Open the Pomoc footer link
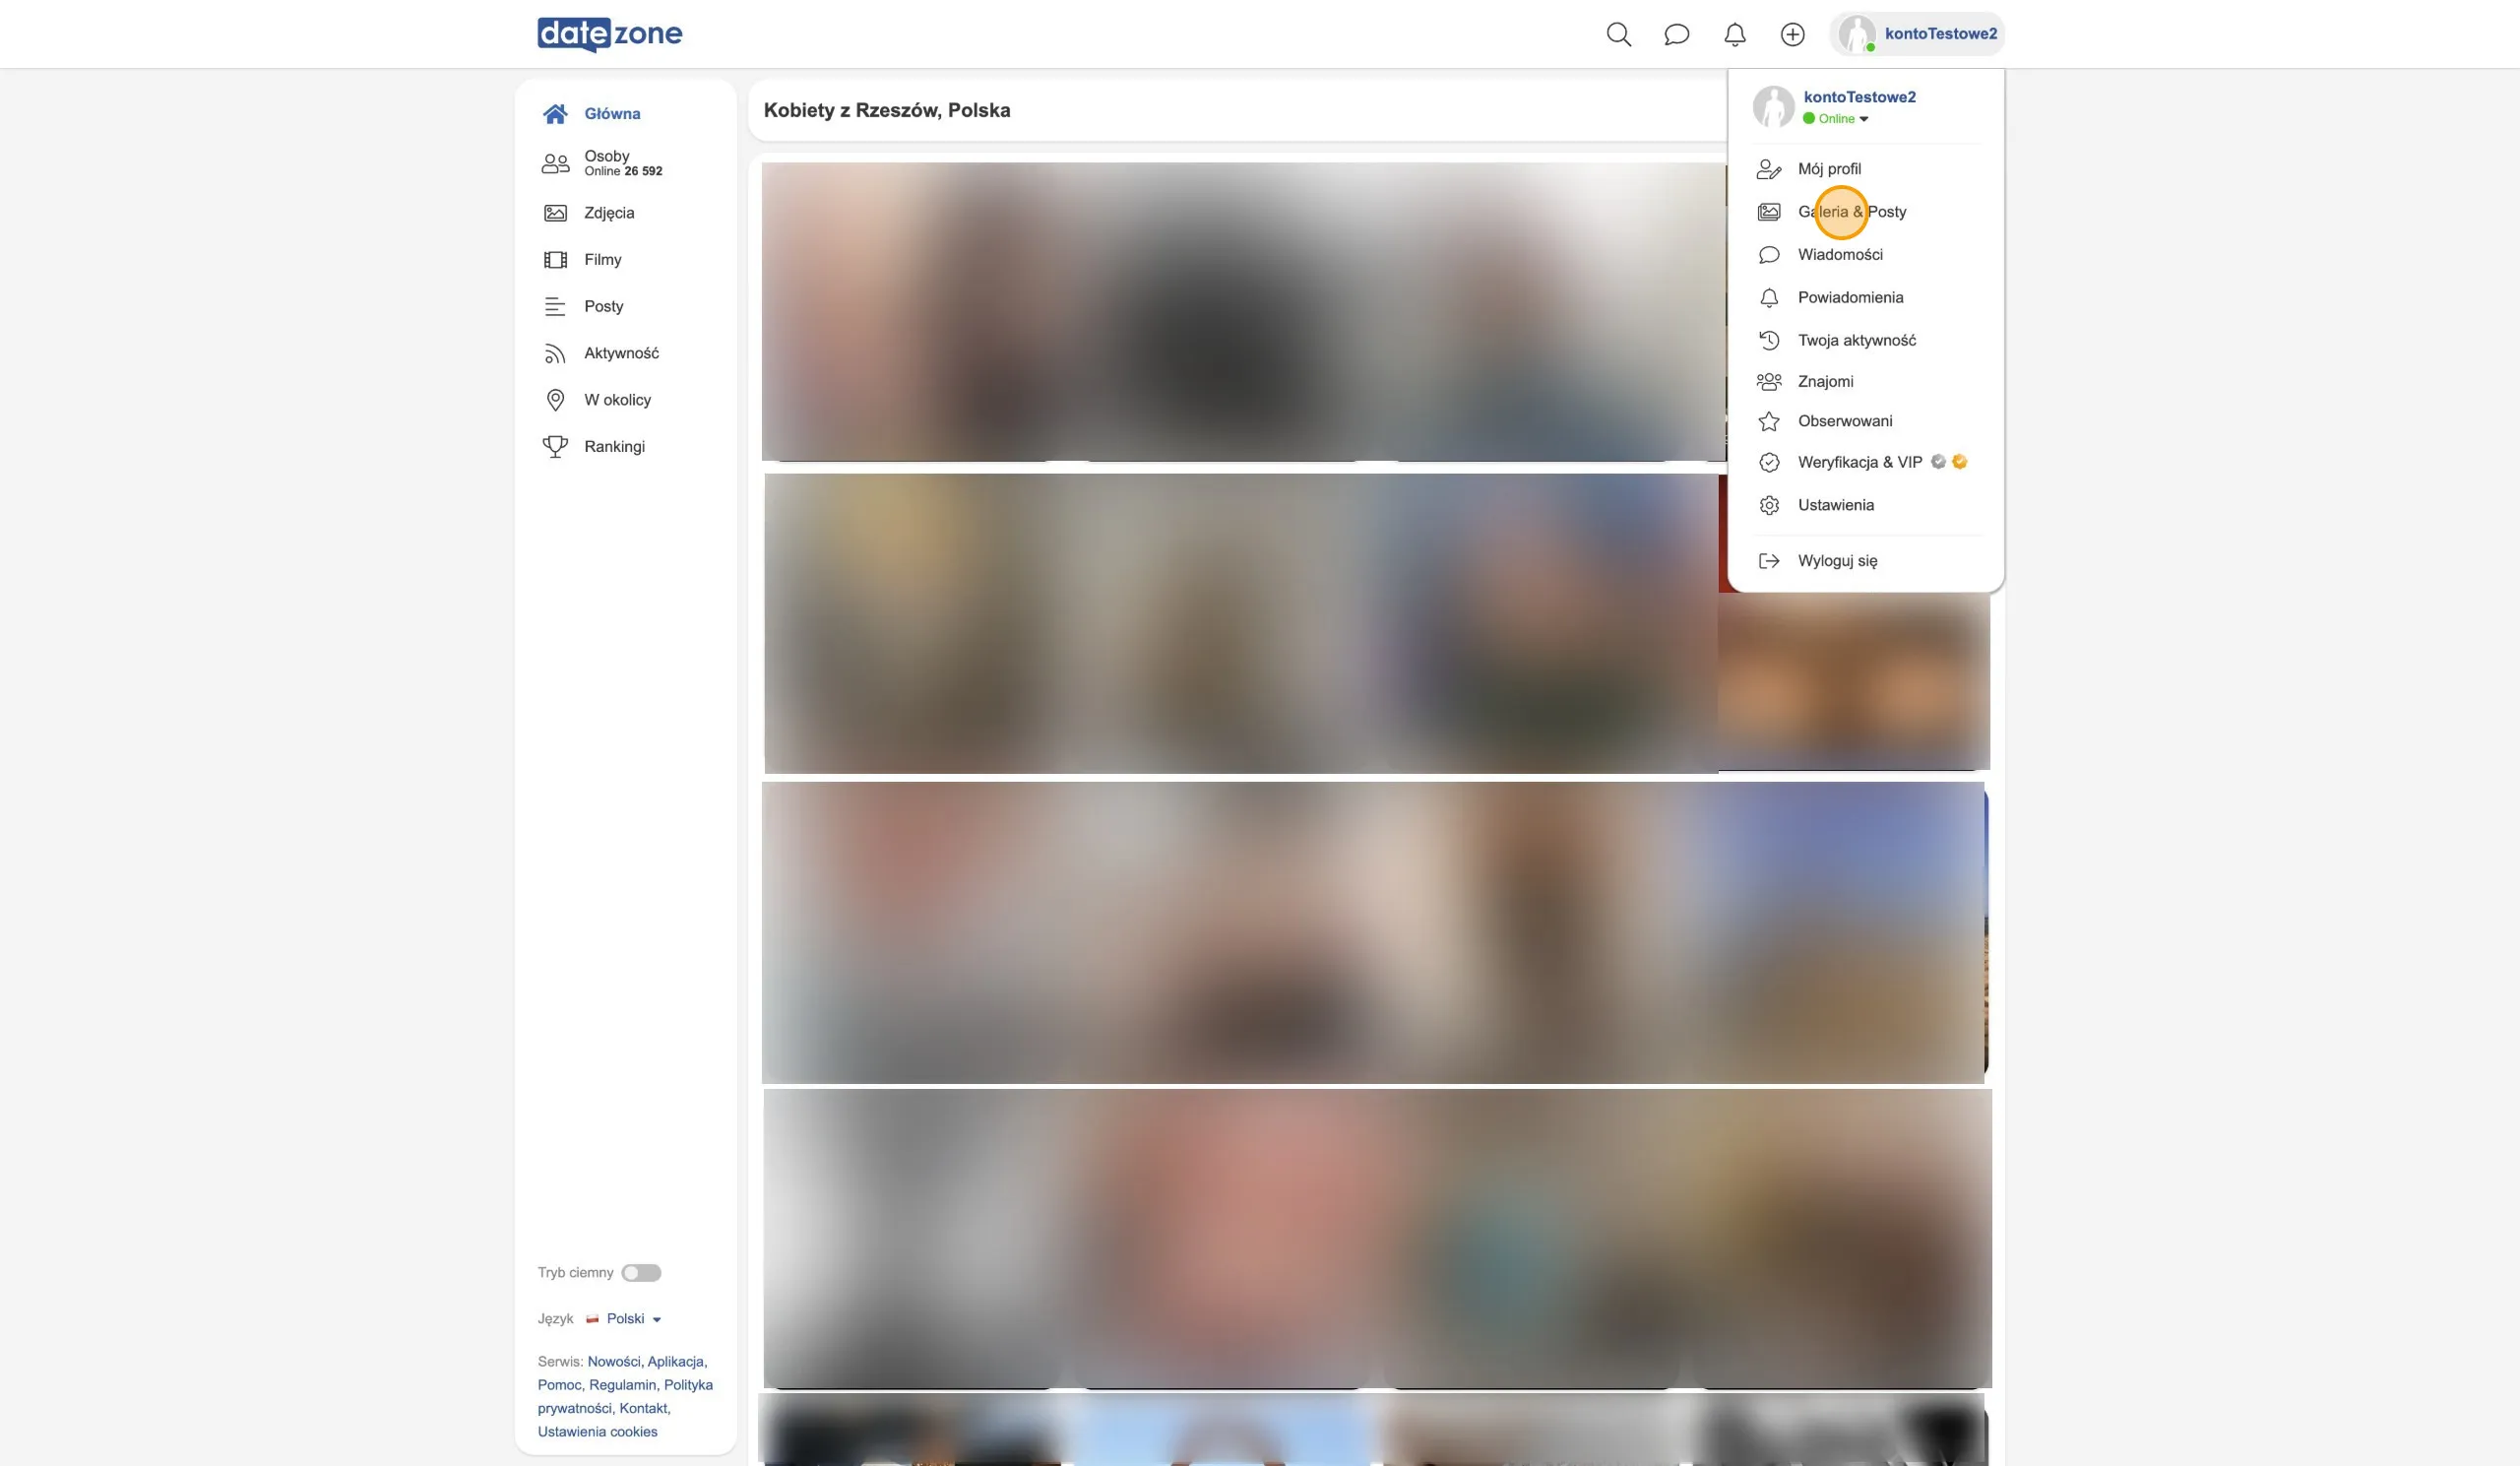Screen dimensions: 2520x1466 tap(558, 1385)
